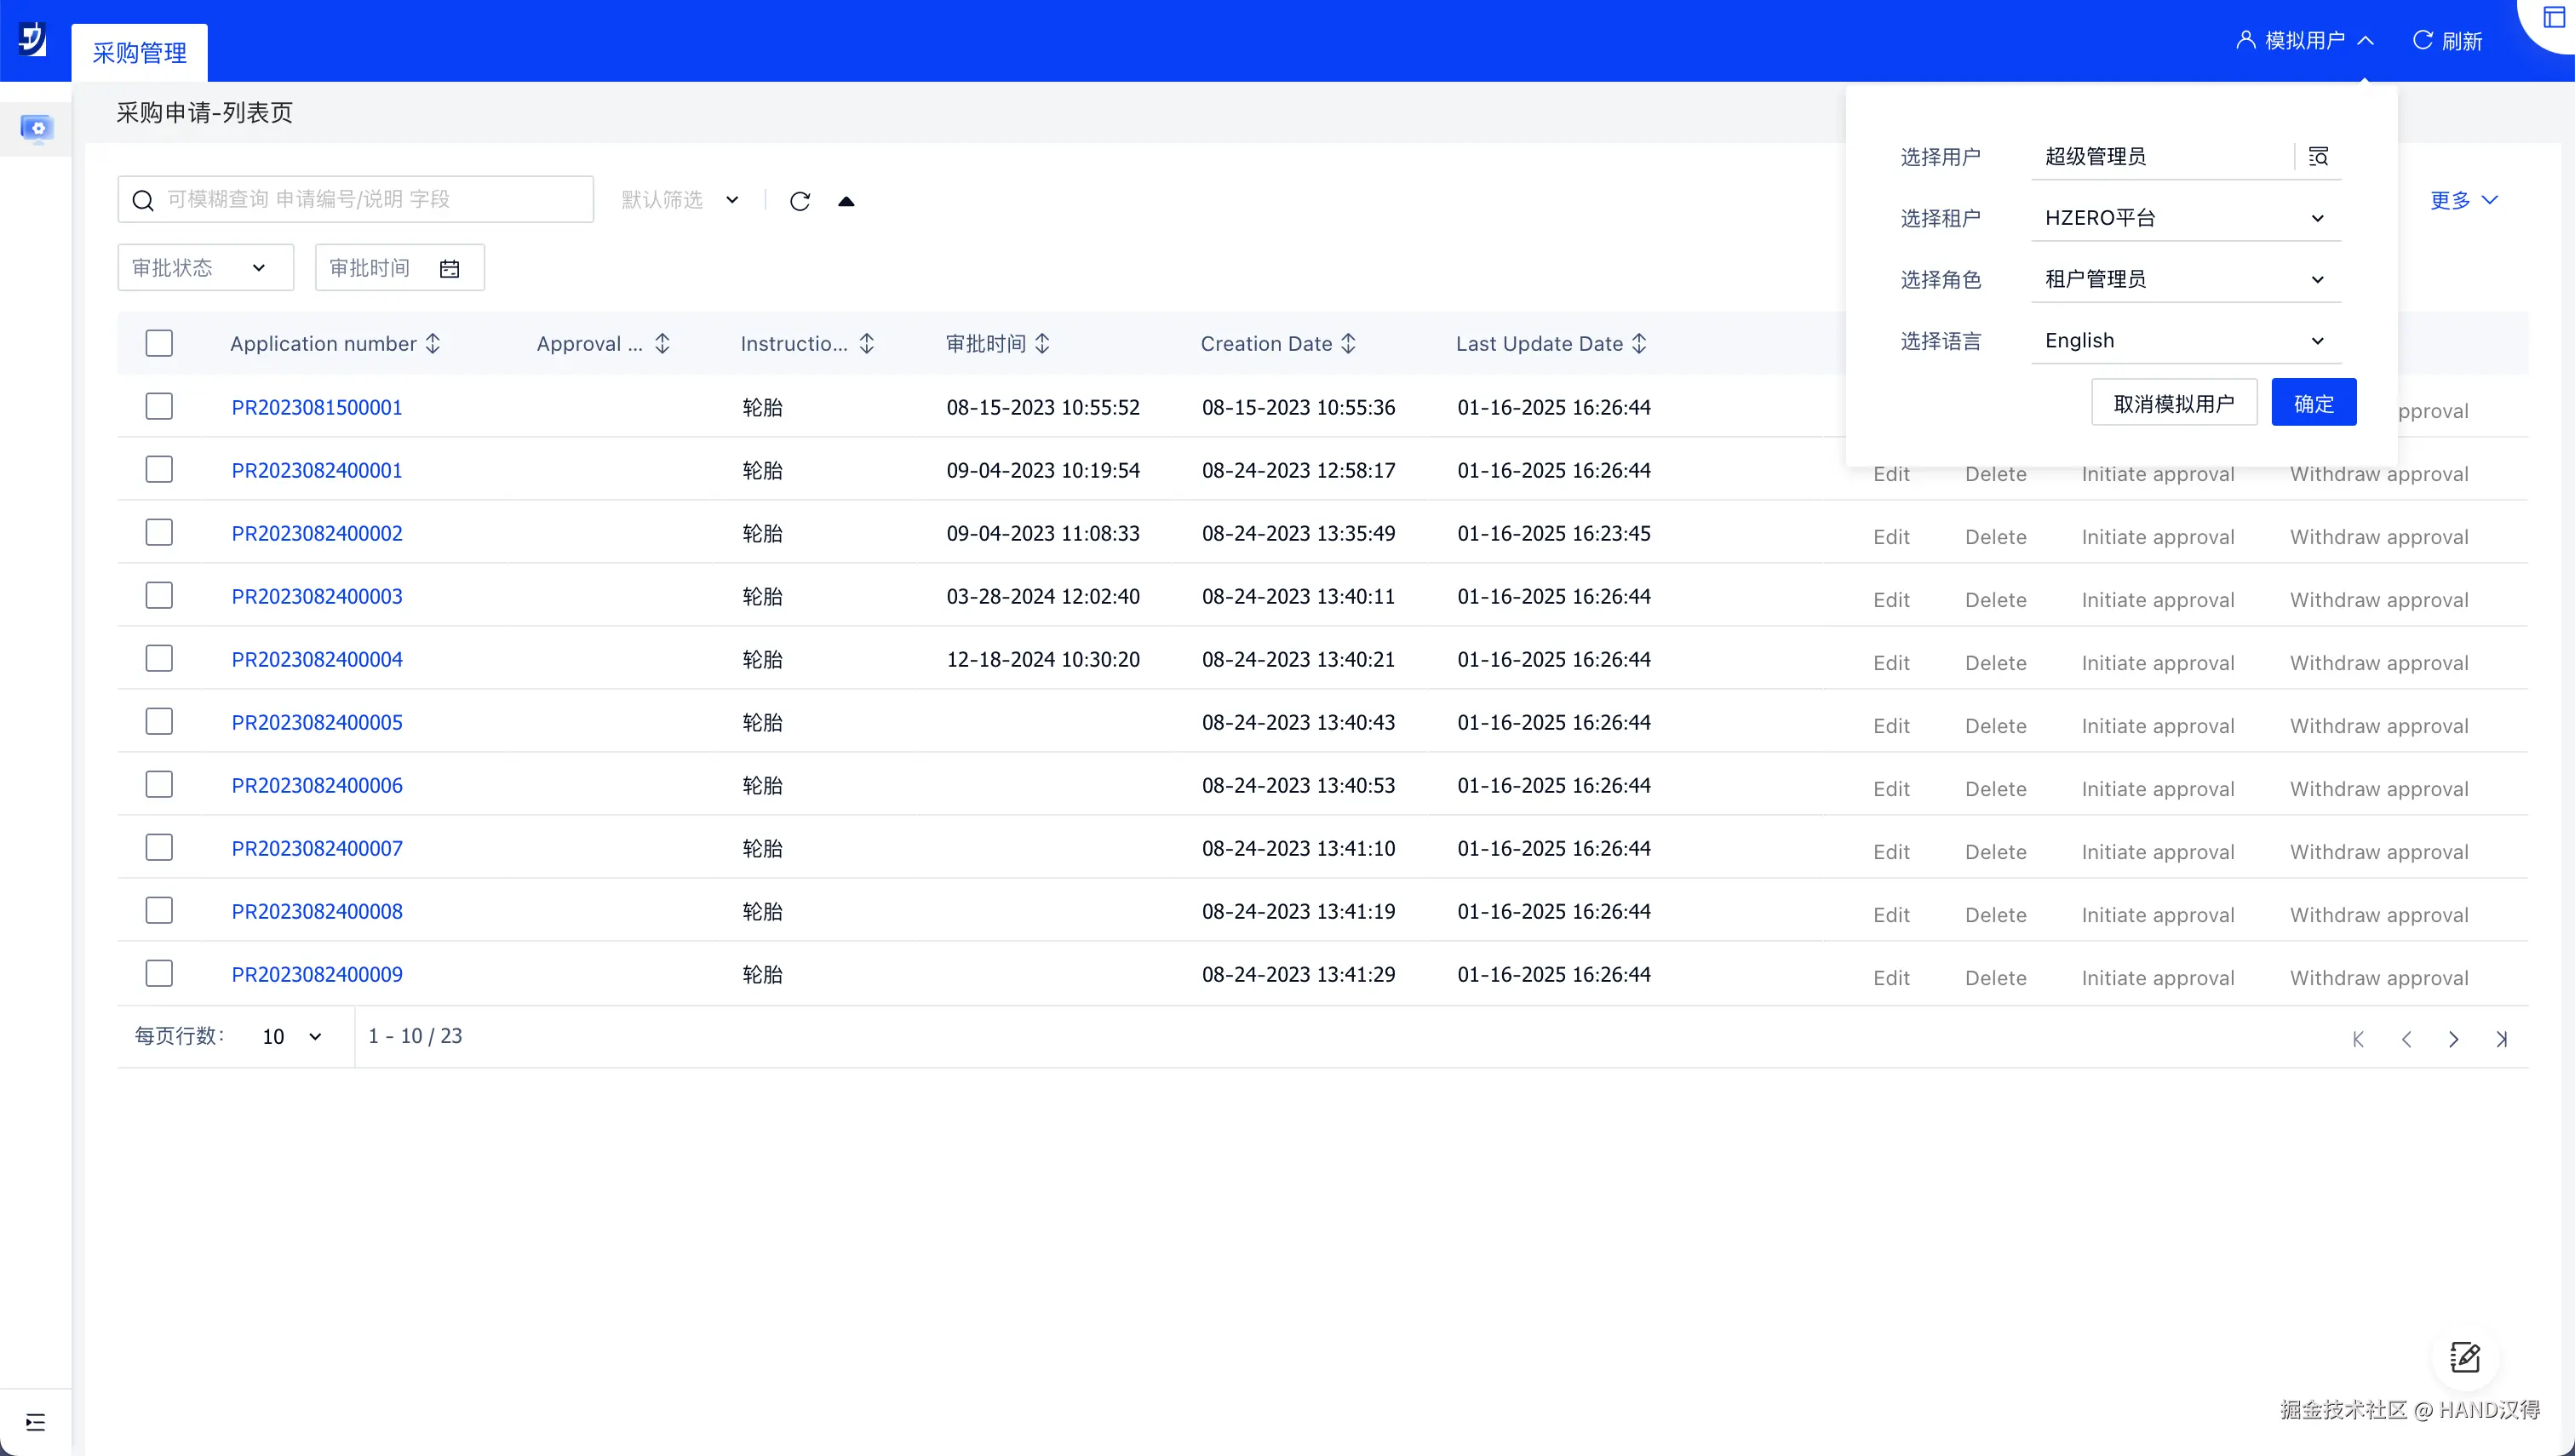Image resolution: width=2575 pixels, height=1456 pixels.
Task: Open link PR2023082400003
Action: 317,596
